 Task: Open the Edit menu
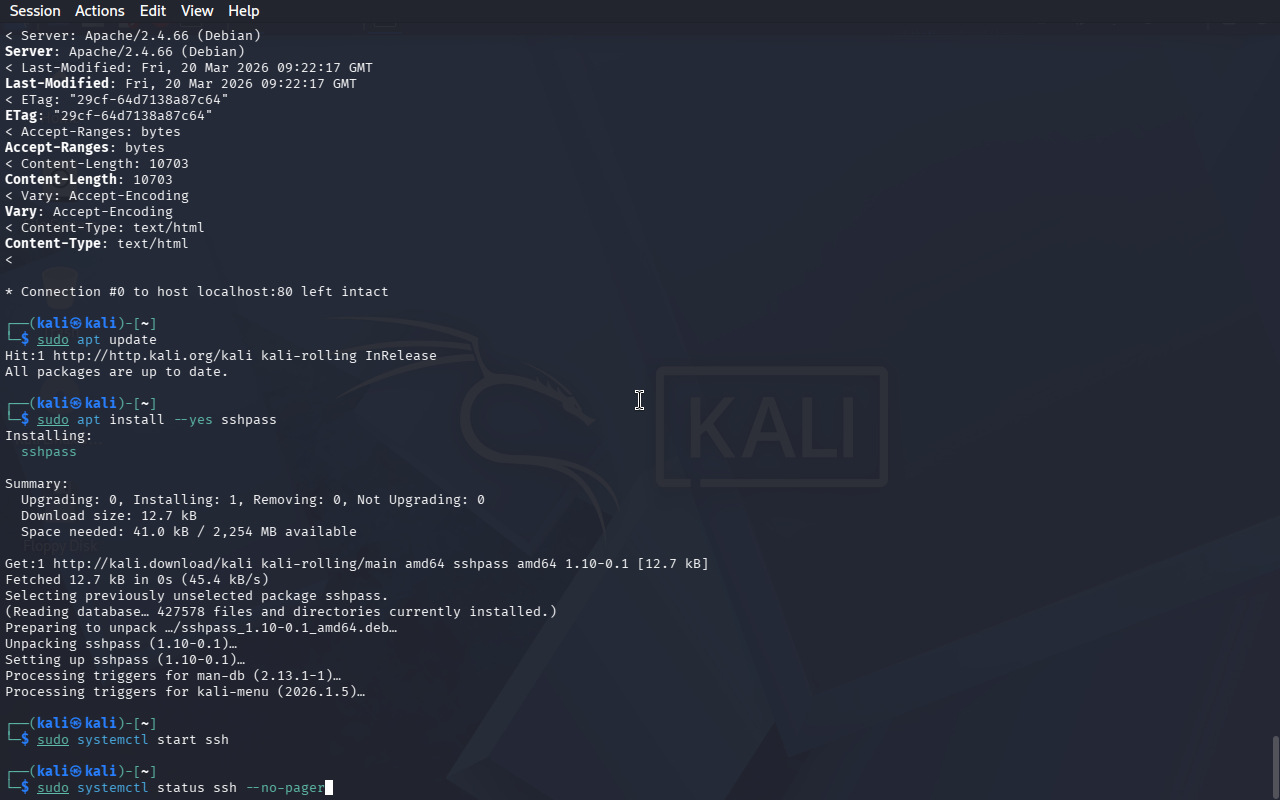pos(153,11)
